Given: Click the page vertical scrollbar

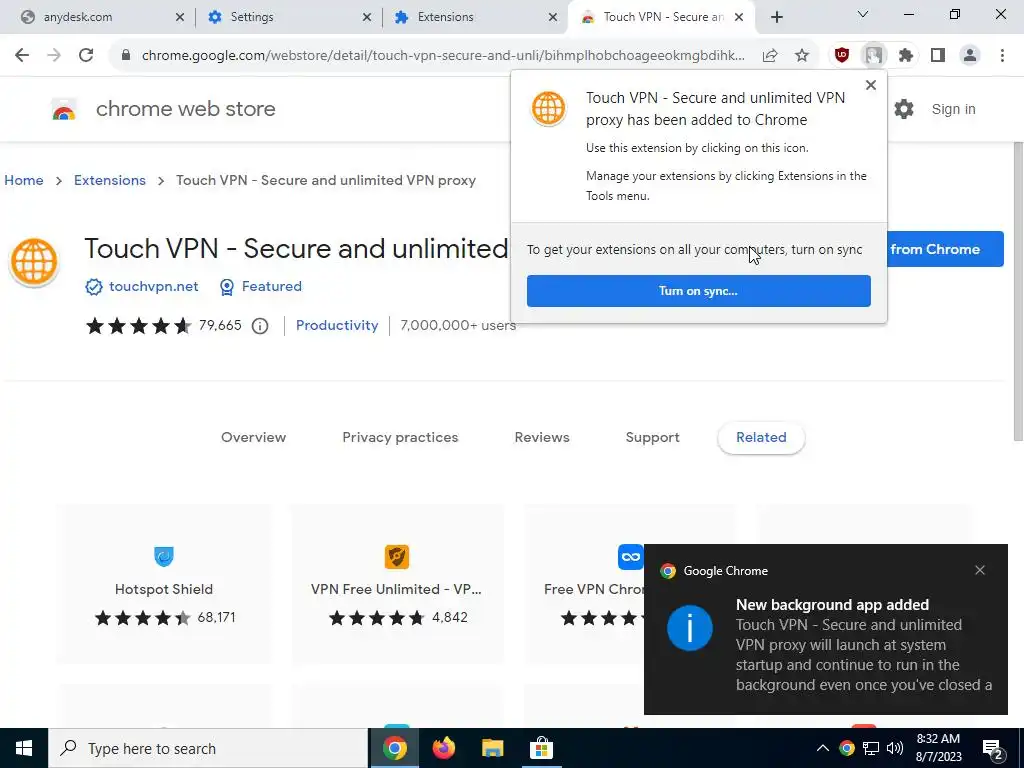Looking at the screenshot, I should point(1017,291).
